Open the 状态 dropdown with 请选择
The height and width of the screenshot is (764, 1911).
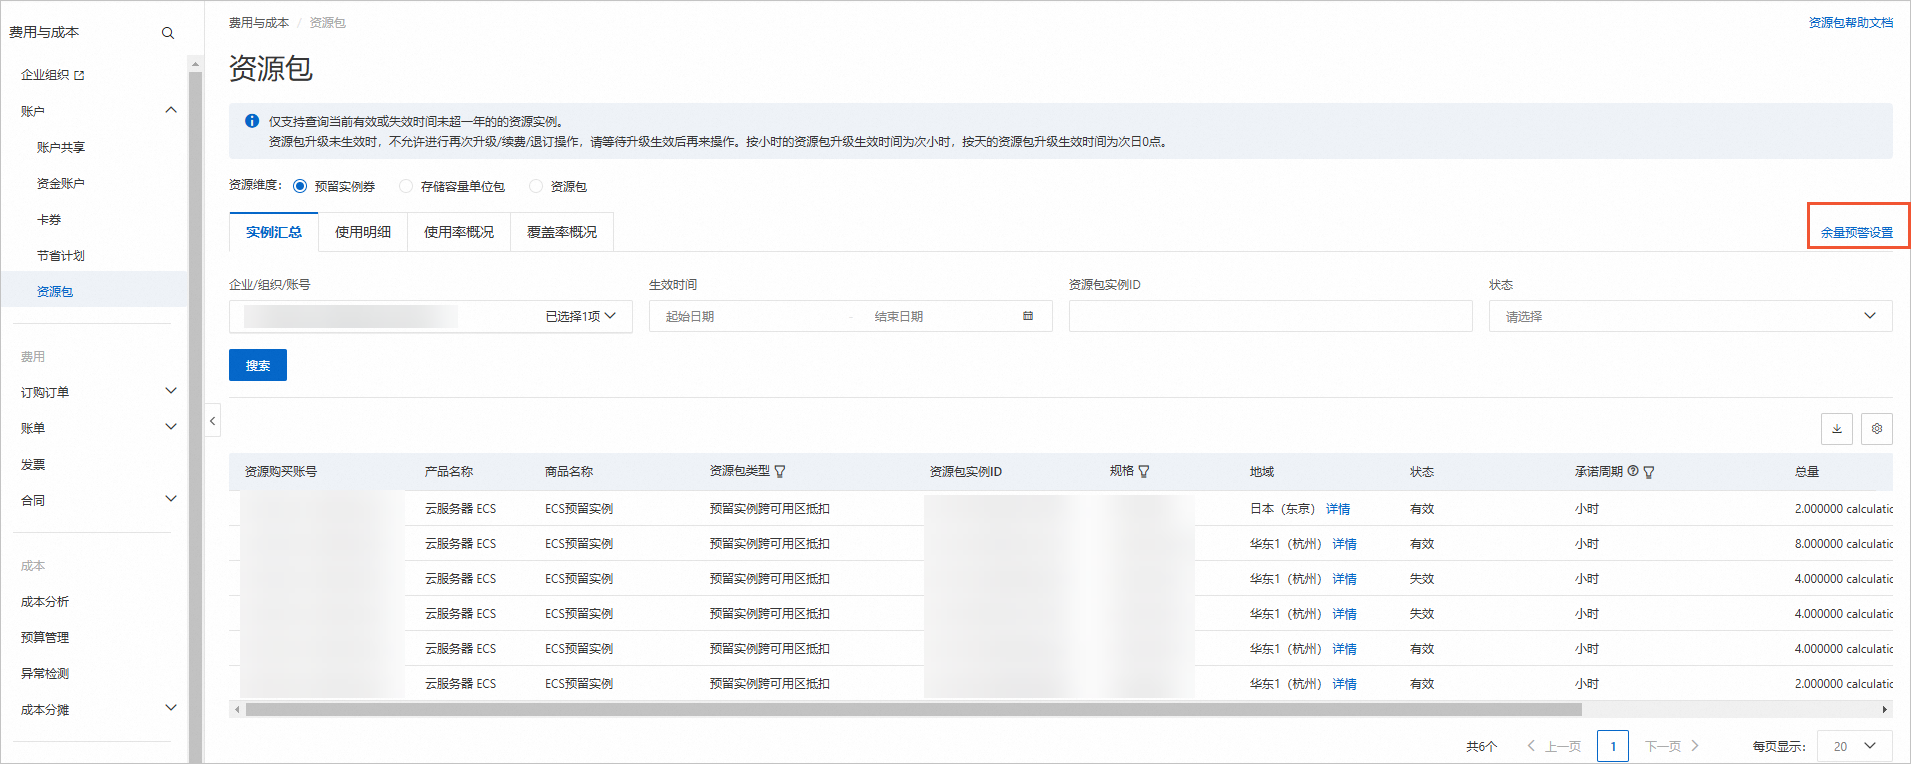pos(1690,316)
